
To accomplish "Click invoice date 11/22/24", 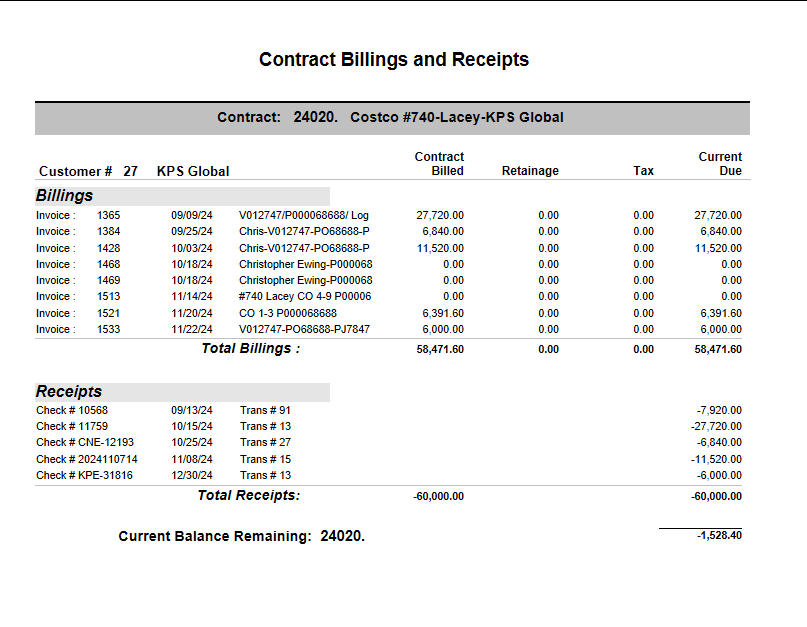I will pos(191,329).
